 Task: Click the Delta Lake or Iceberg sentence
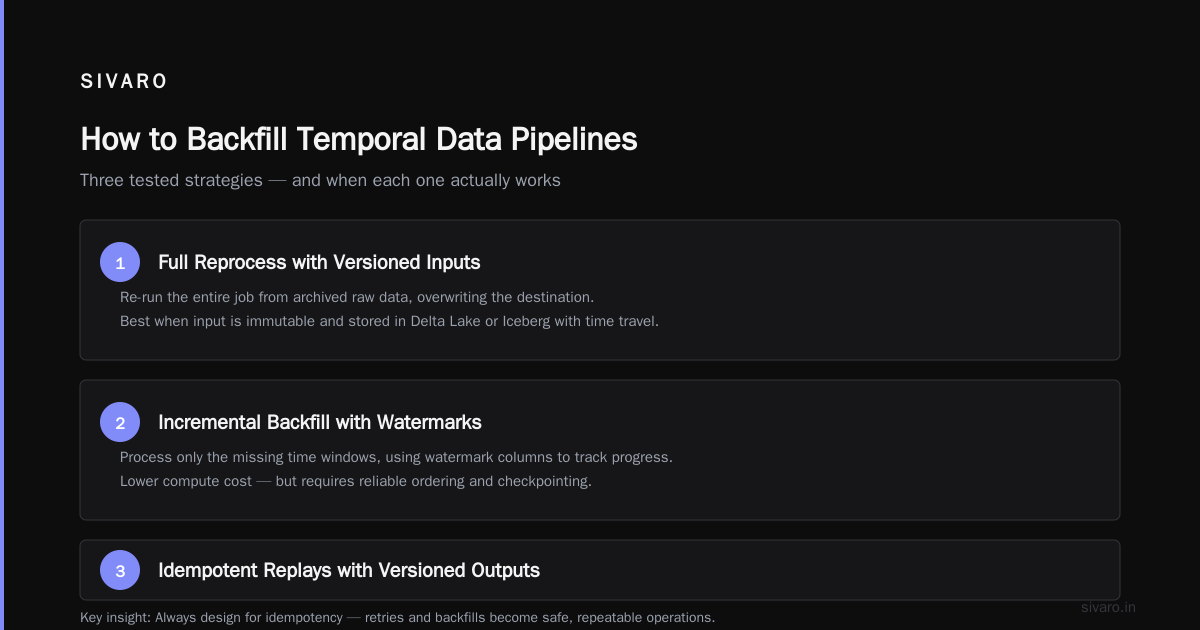point(389,321)
